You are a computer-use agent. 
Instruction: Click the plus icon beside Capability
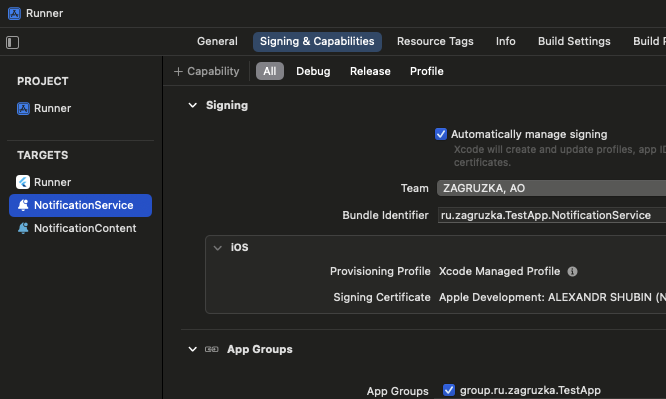pos(178,71)
